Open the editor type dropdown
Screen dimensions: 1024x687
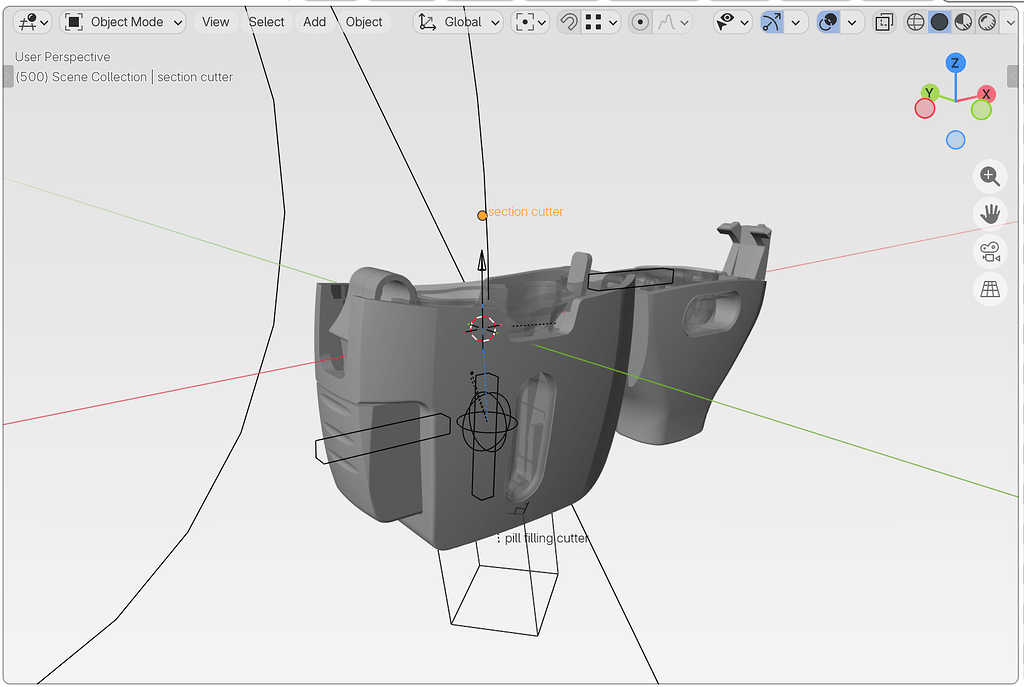33,22
